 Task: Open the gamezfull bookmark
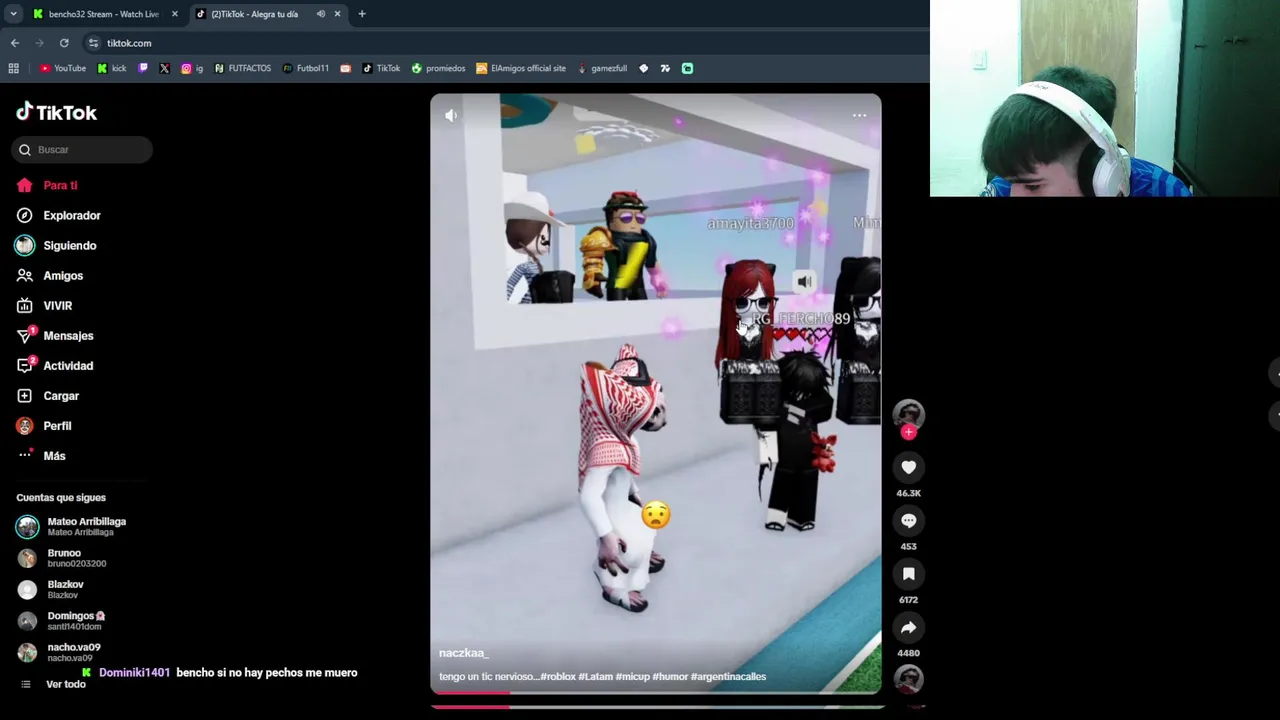(x=601, y=68)
